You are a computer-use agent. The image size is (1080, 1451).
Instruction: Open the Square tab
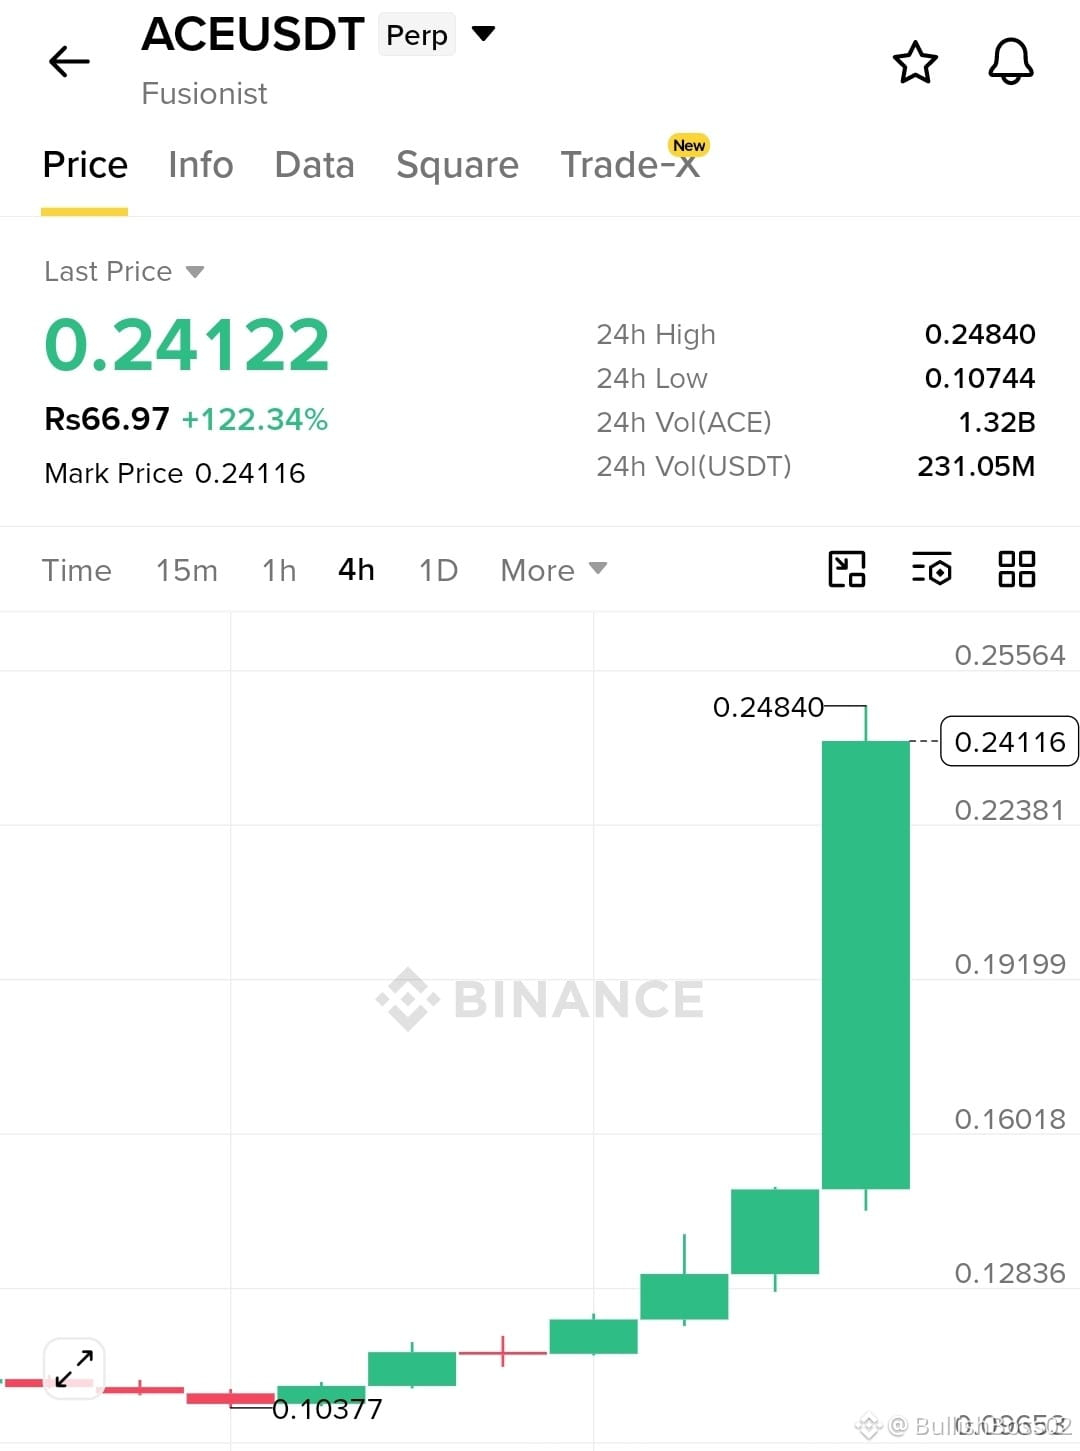(x=457, y=165)
